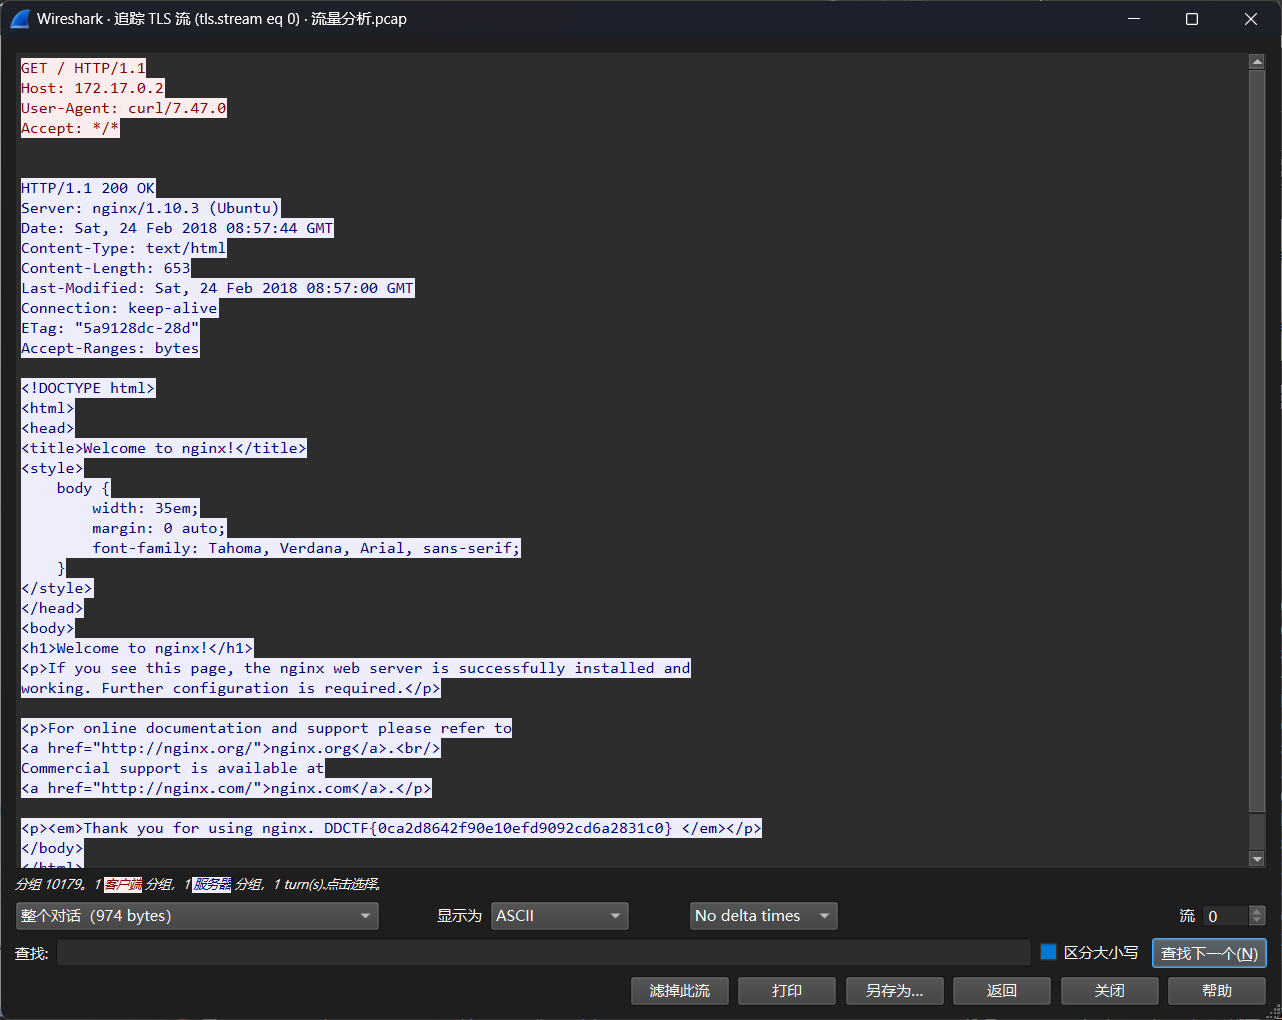1282x1020 pixels.
Task: Click the 'Content-Type: text/html' line
Action: click(124, 248)
